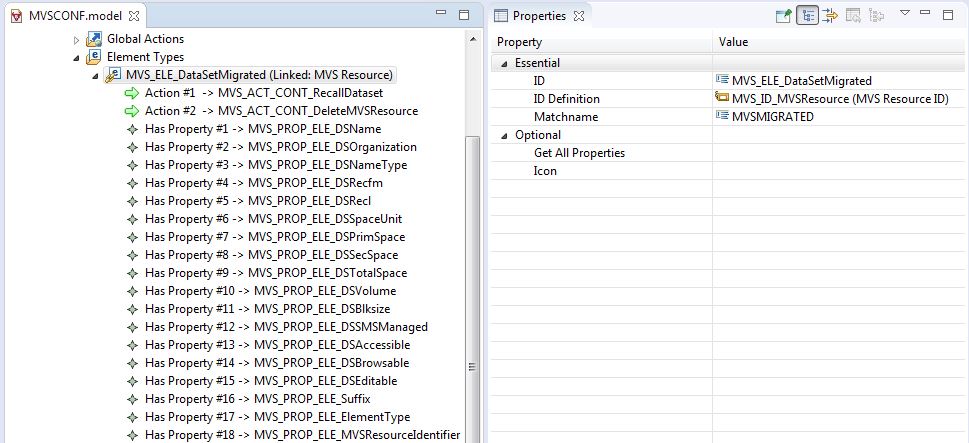Click the Matchname value list icon
The image size is (969, 443).
pos(722,116)
